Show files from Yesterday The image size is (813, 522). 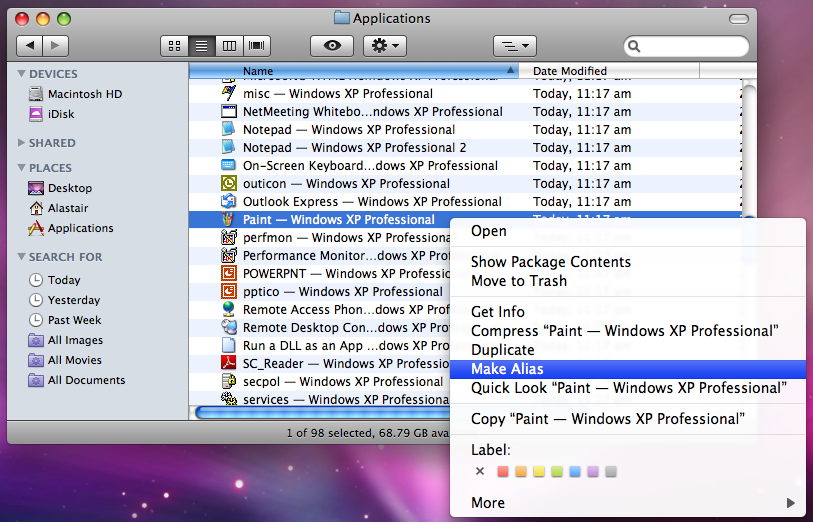[64, 300]
